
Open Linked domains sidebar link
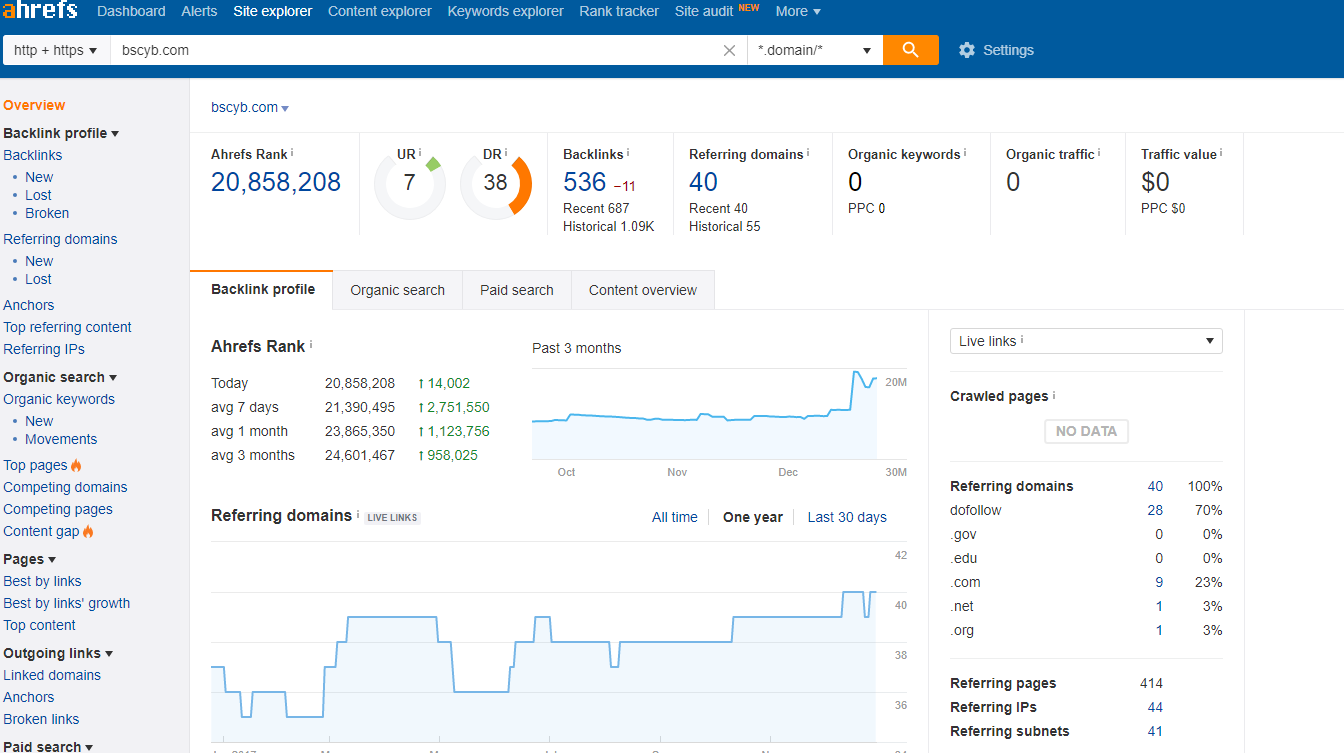click(52, 675)
